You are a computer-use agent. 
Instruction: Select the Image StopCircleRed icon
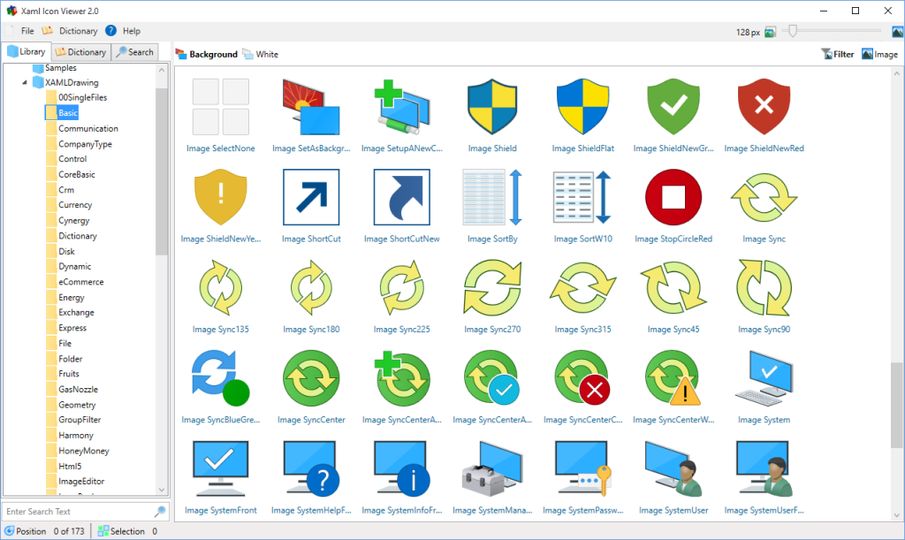point(674,197)
